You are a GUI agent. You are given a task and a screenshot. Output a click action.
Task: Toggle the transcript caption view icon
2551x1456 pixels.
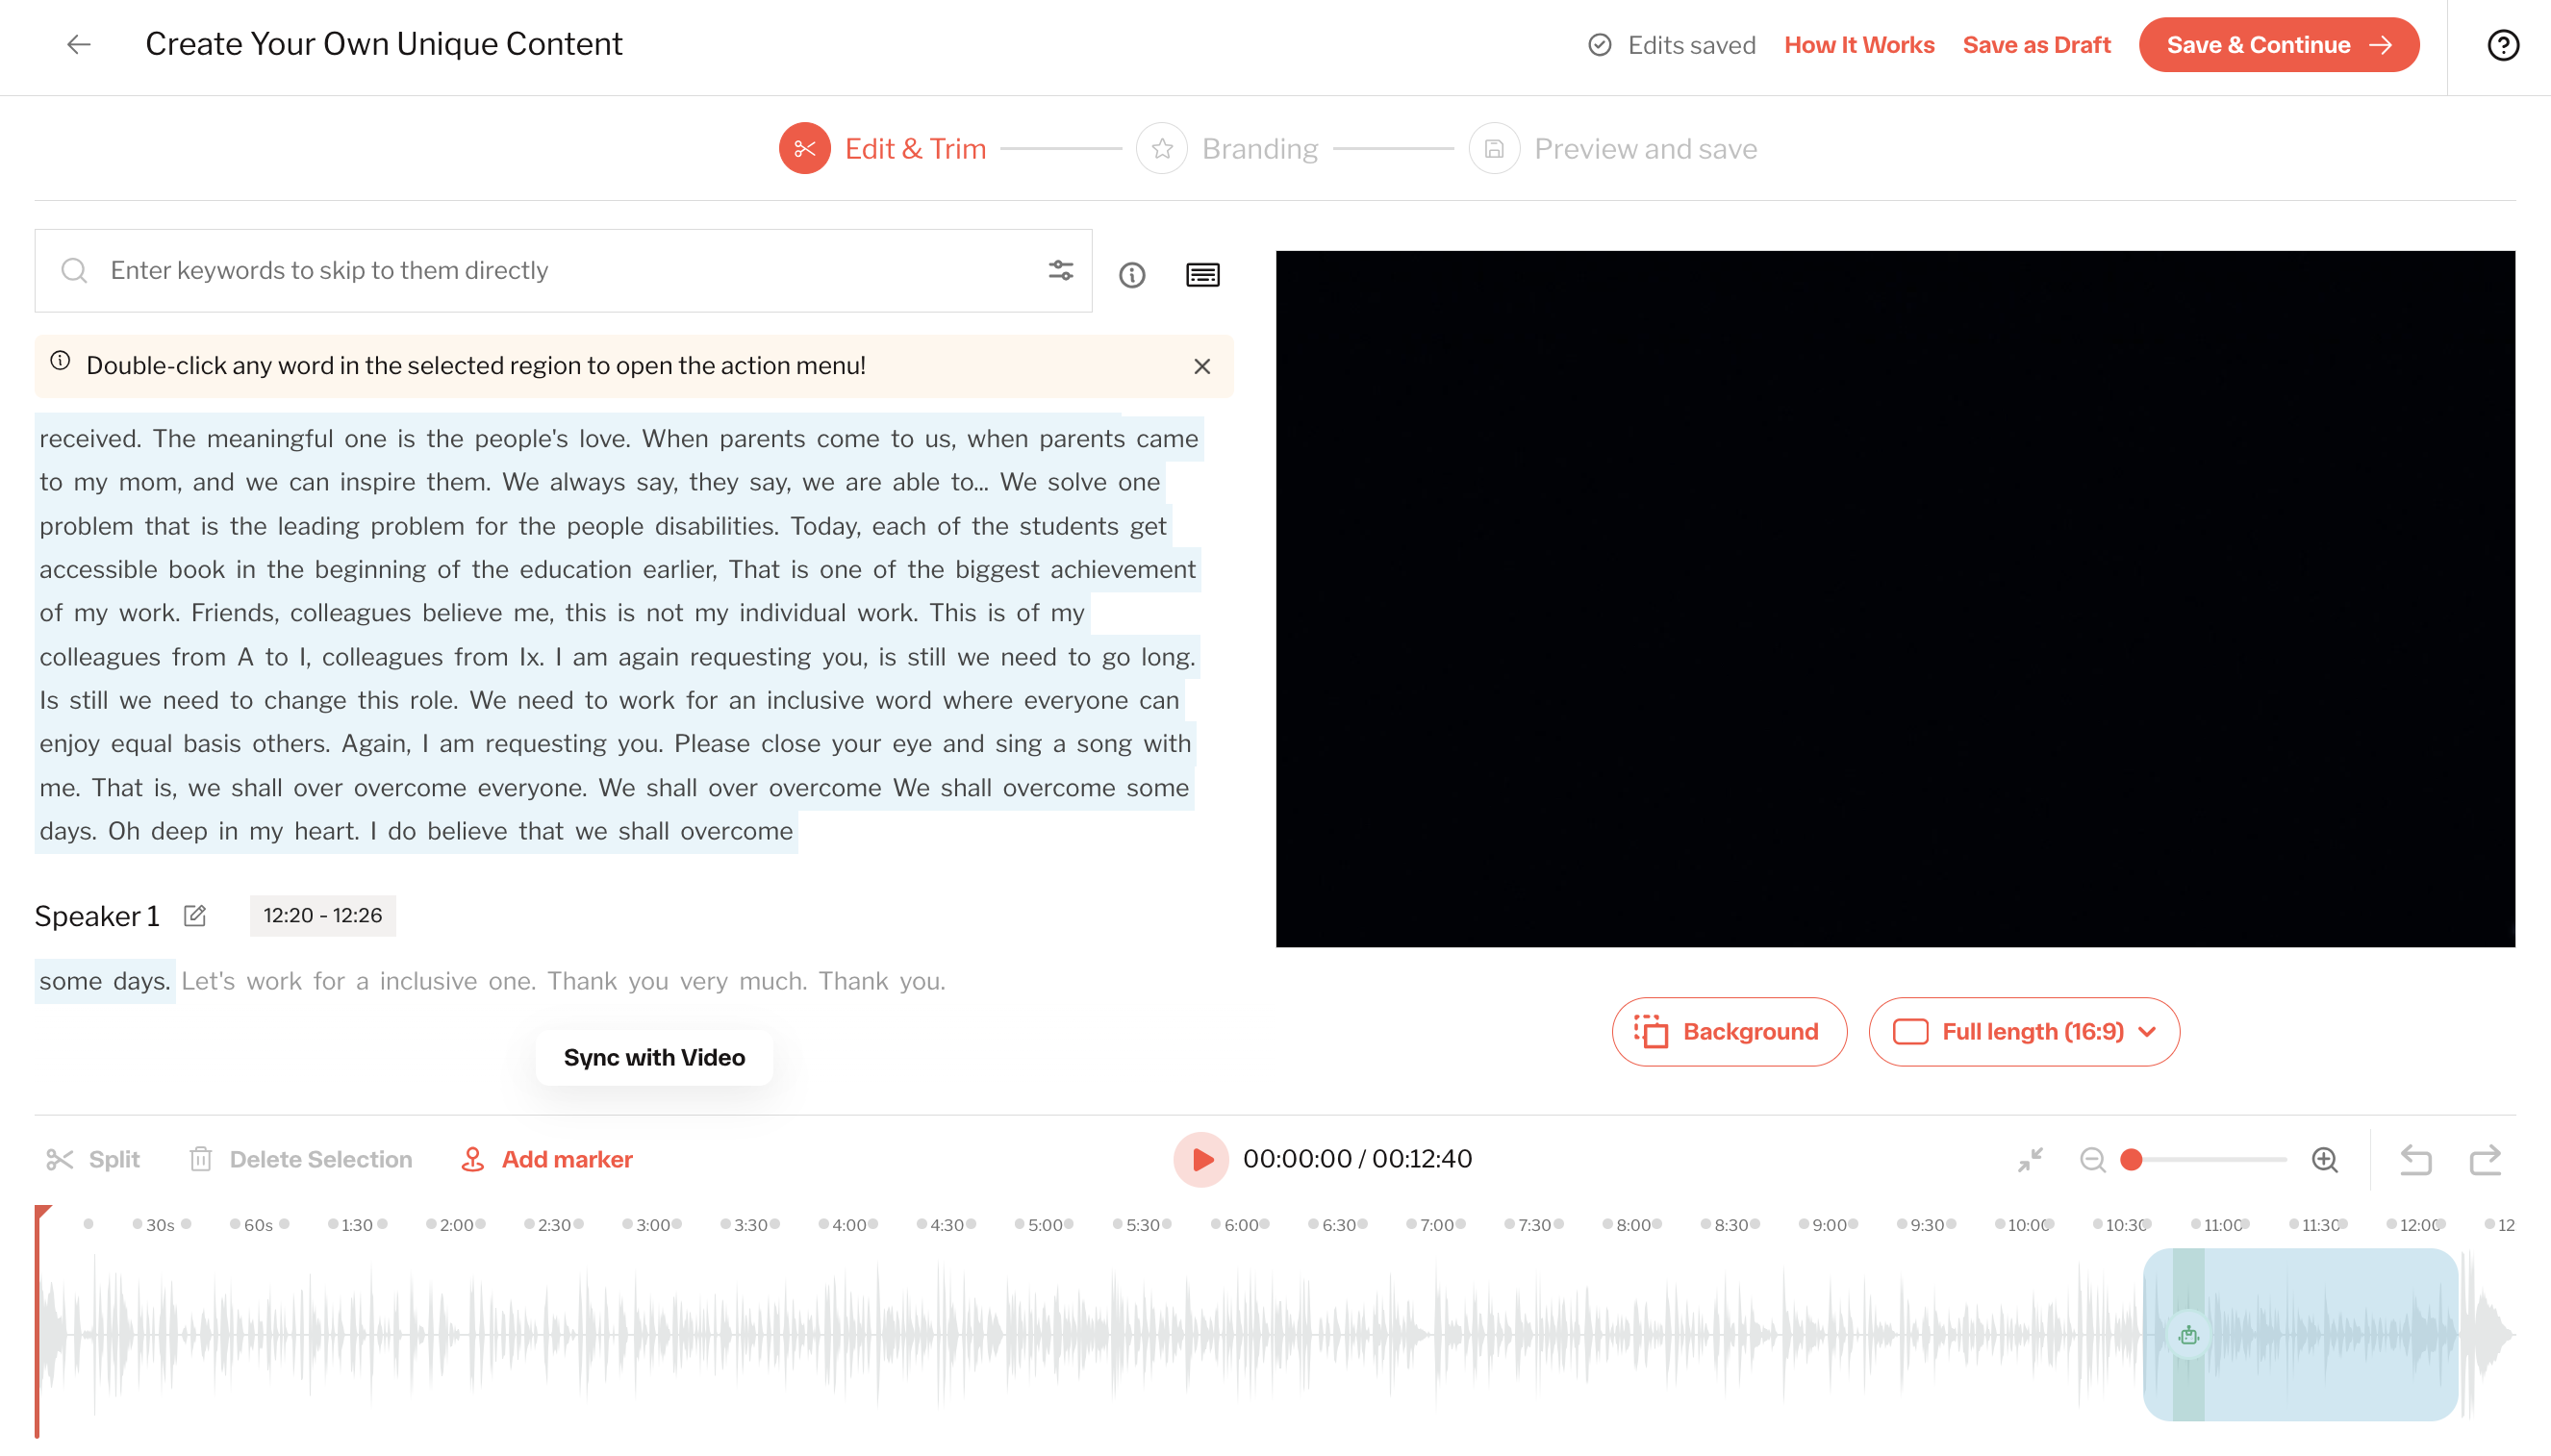point(1202,275)
